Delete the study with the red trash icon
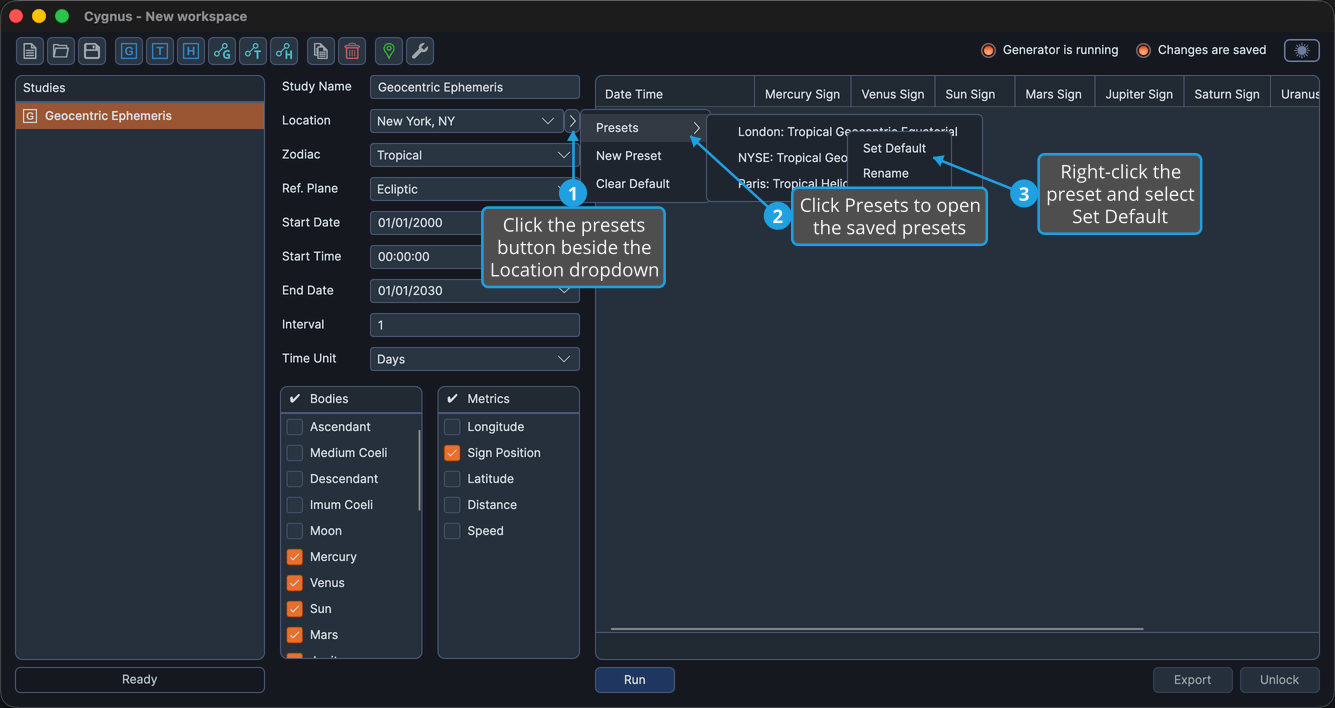The height and width of the screenshot is (708, 1335). pyautogui.click(x=352, y=51)
